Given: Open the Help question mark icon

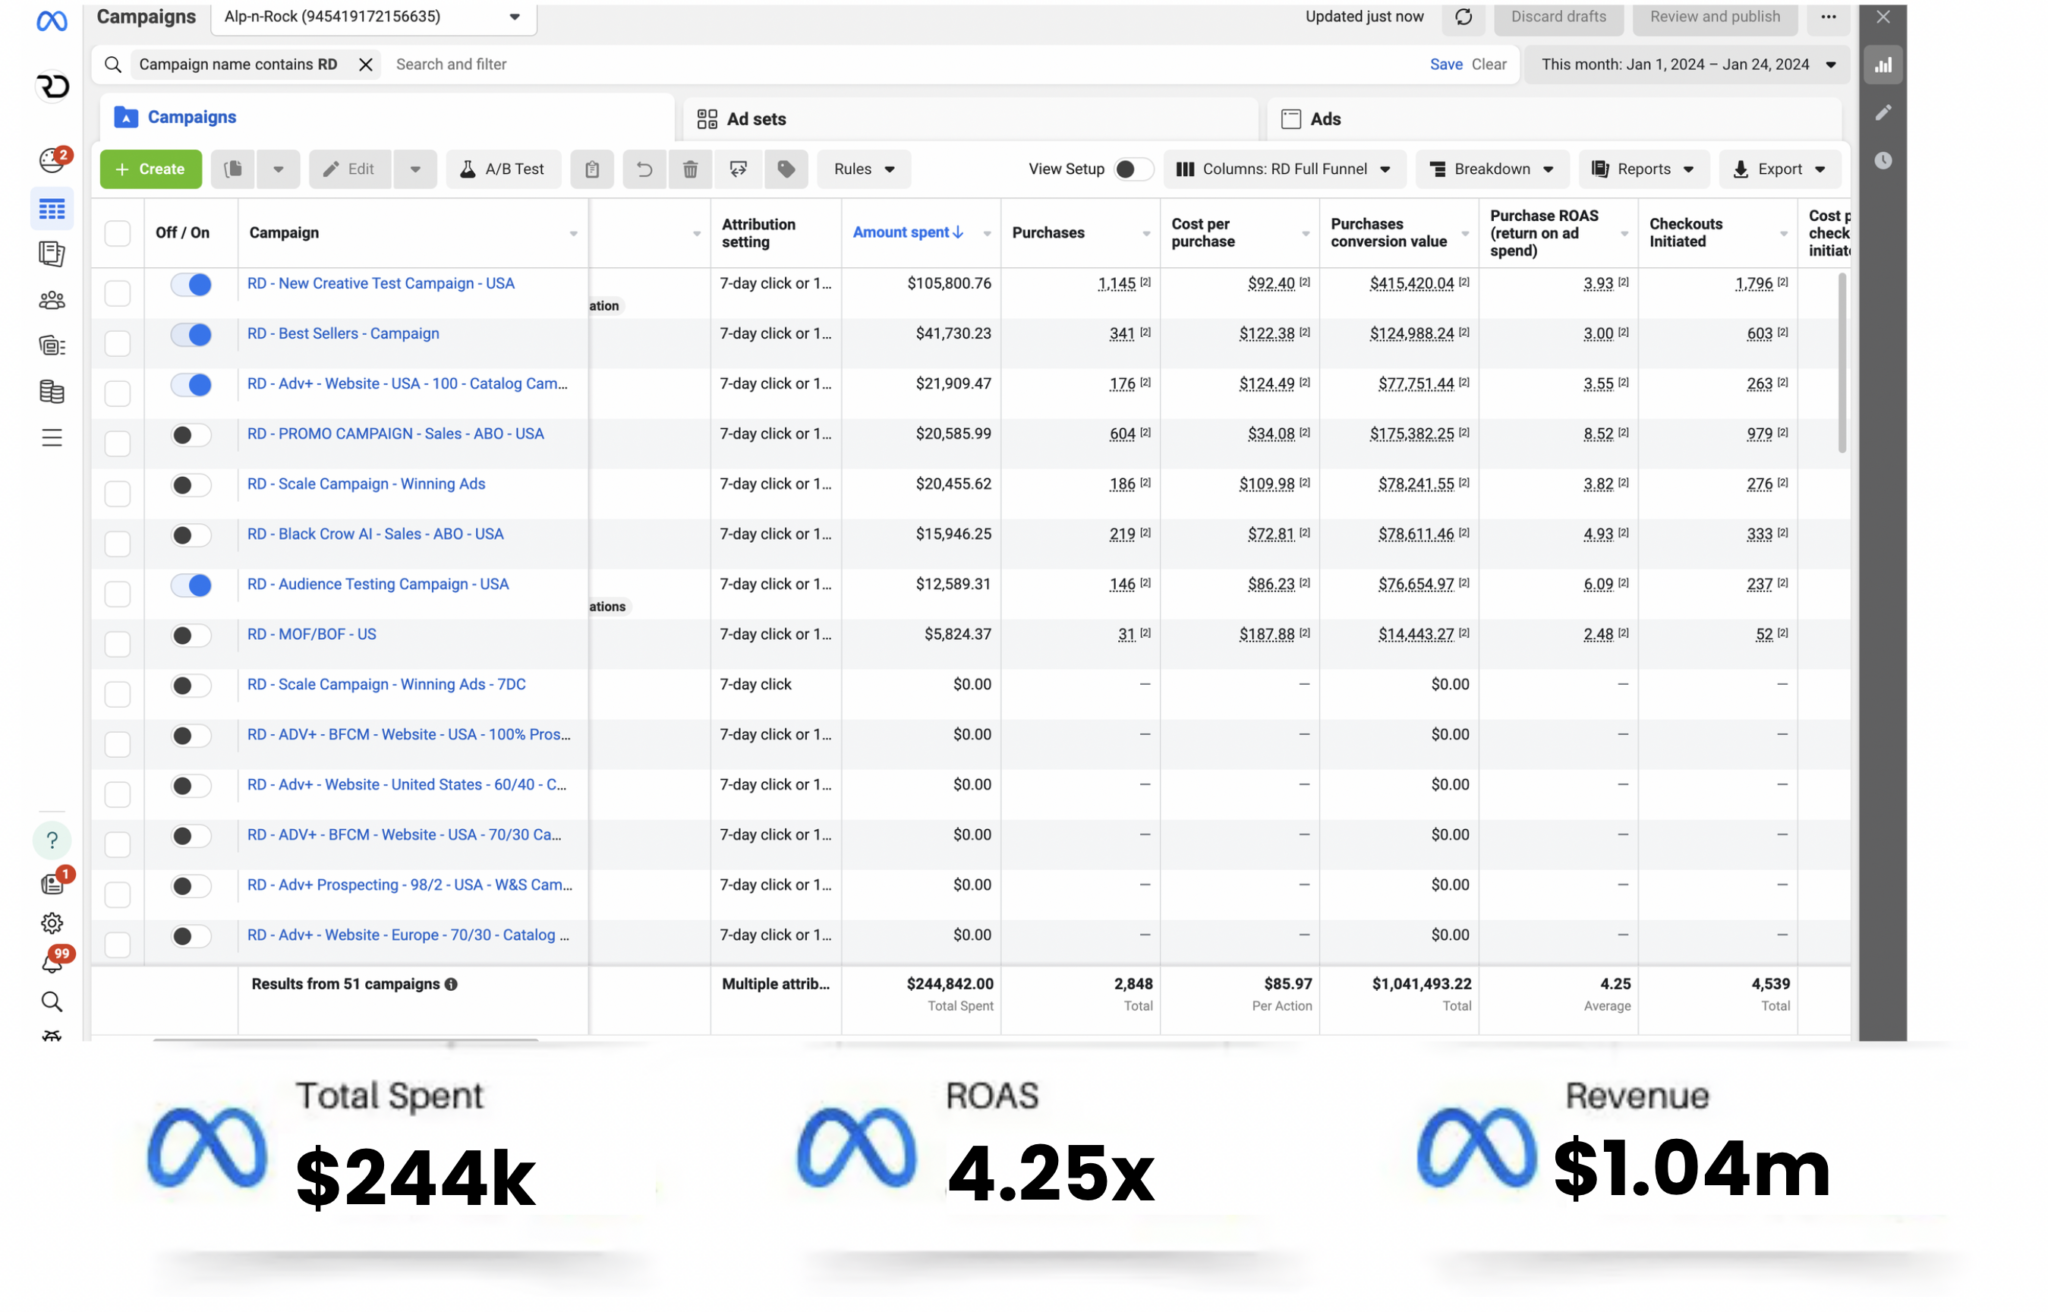Looking at the screenshot, I should 52,840.
